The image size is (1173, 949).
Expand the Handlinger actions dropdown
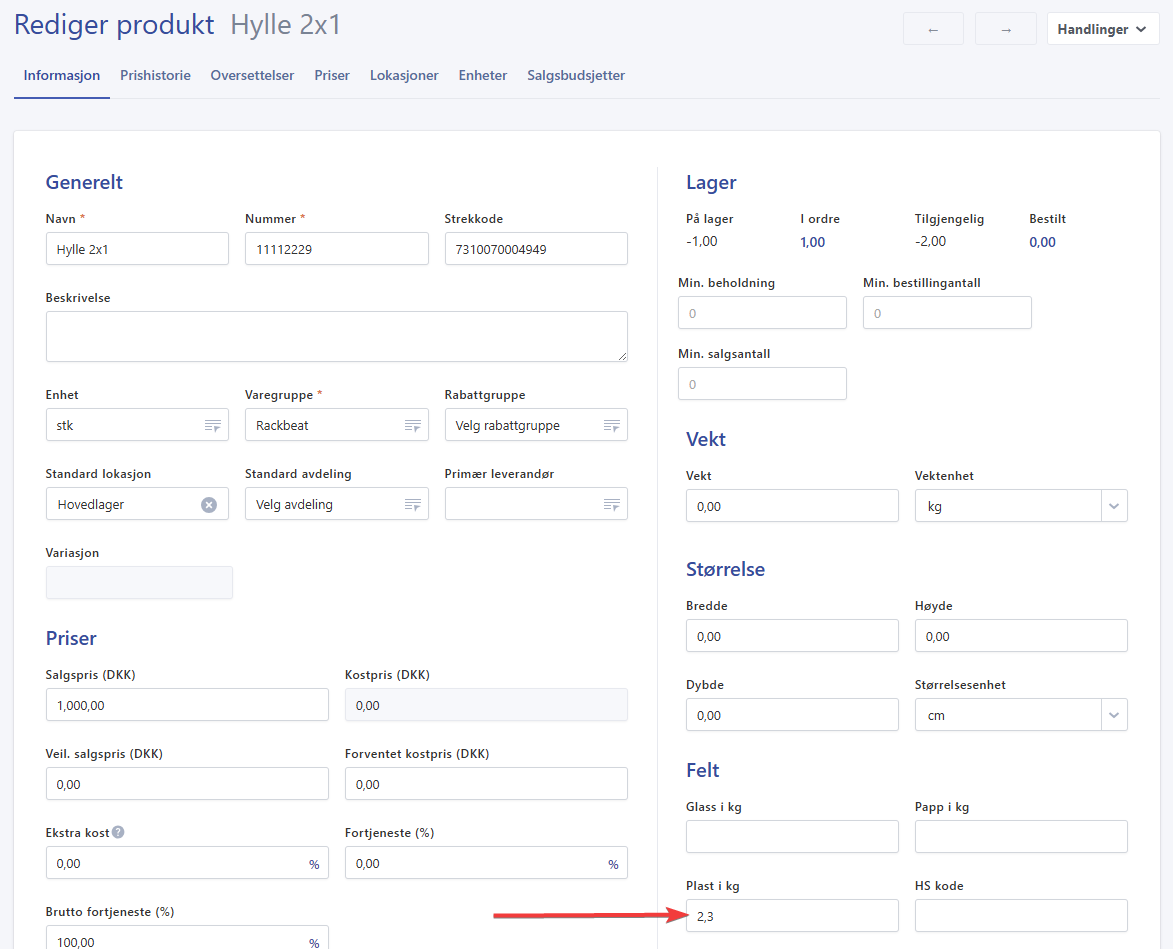click(x=1102, y=29)
